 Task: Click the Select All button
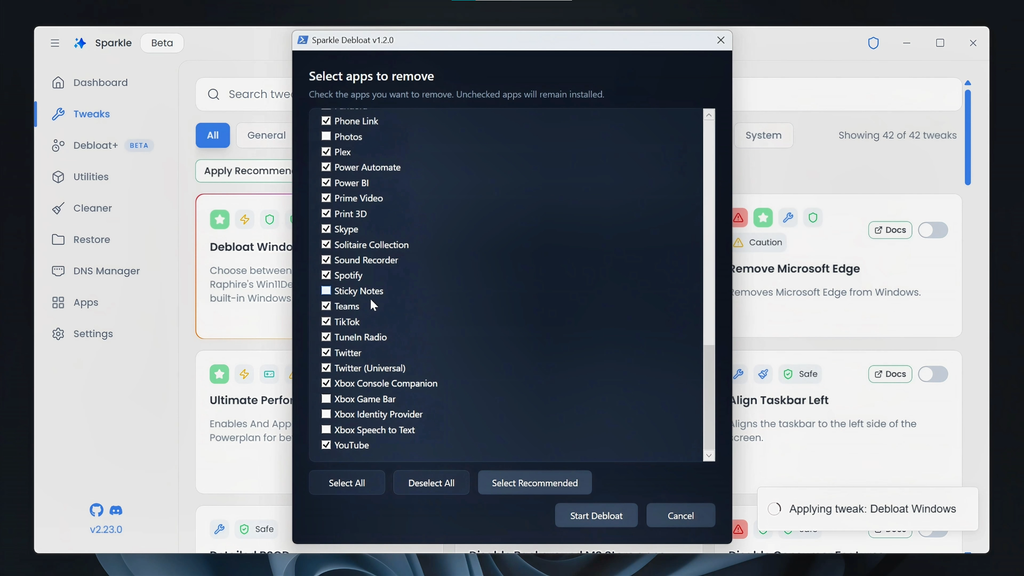click(347, 483)
